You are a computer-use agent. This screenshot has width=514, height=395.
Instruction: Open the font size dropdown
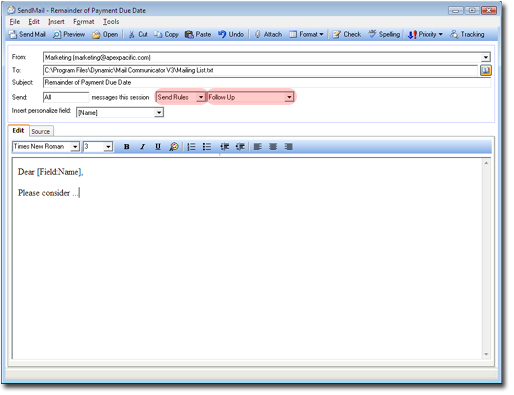coord(108,147)
